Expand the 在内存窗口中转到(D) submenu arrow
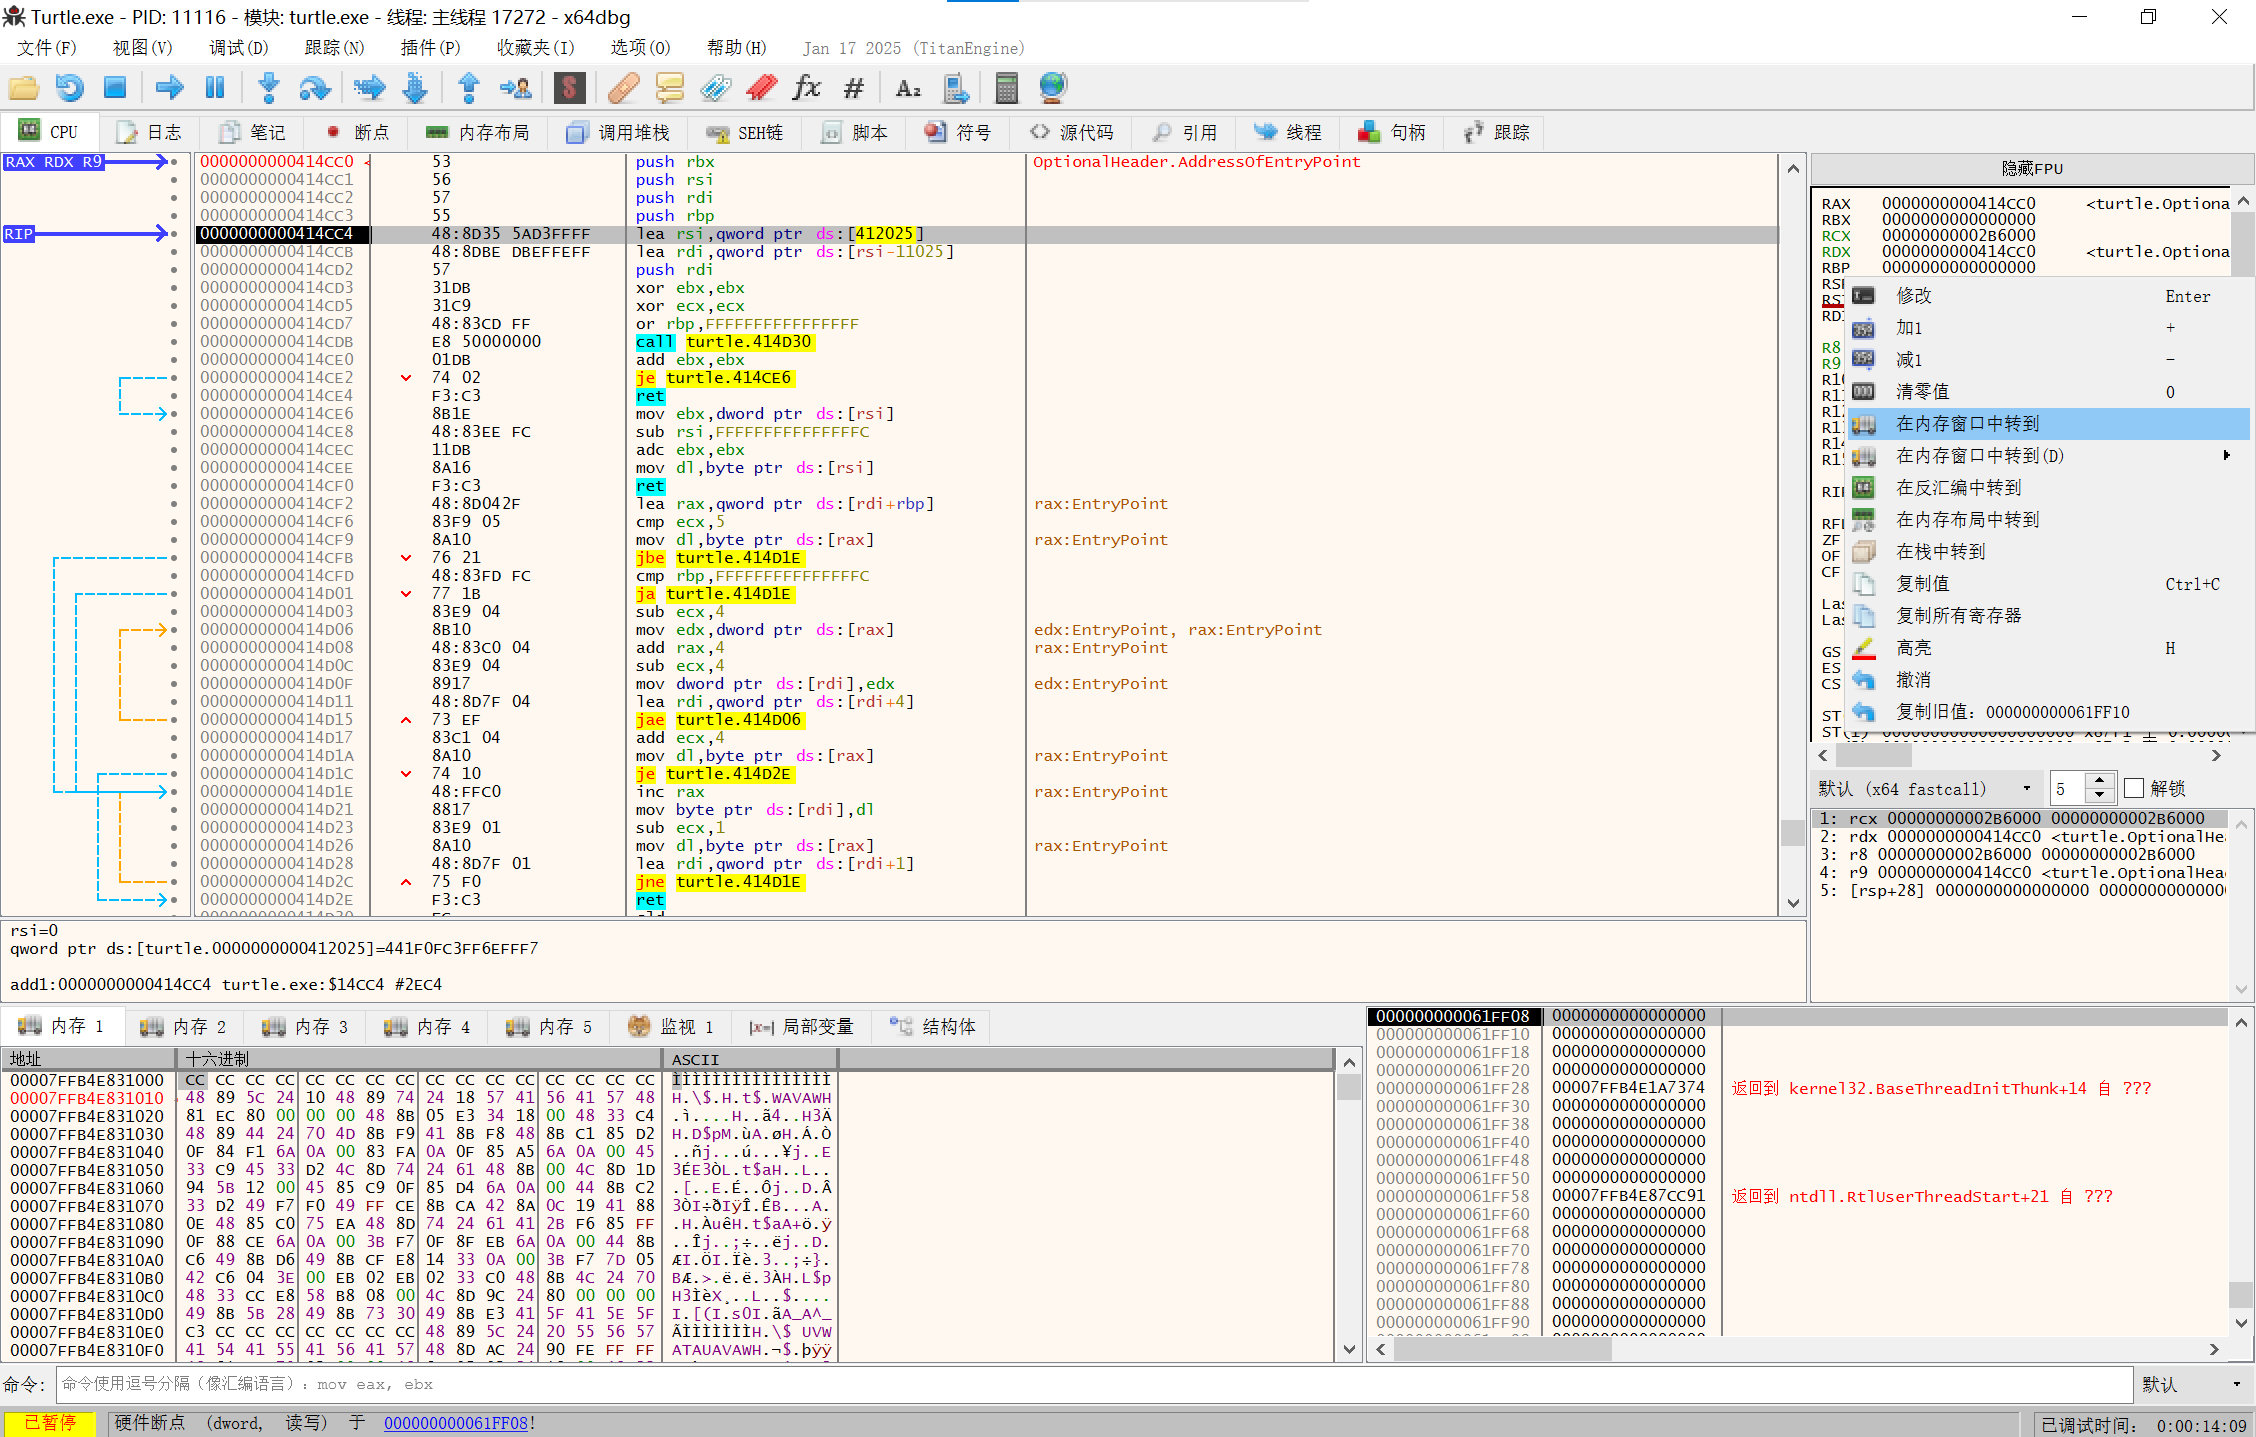The height and width of the screenshot is (1437, 2256). pos(2226,455)
